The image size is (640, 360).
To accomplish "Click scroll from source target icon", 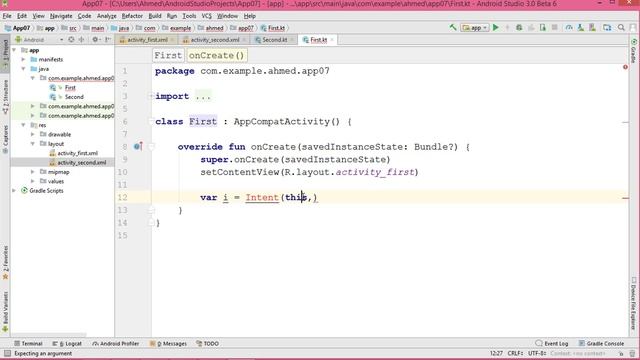I will (x=71, y=40).
